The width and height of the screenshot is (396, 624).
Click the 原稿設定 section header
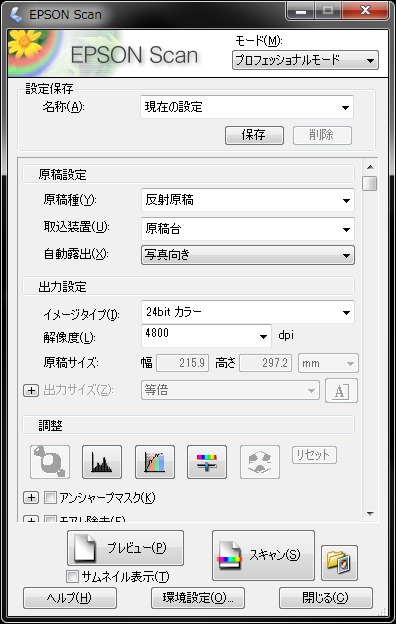click(x=188, y=174)
